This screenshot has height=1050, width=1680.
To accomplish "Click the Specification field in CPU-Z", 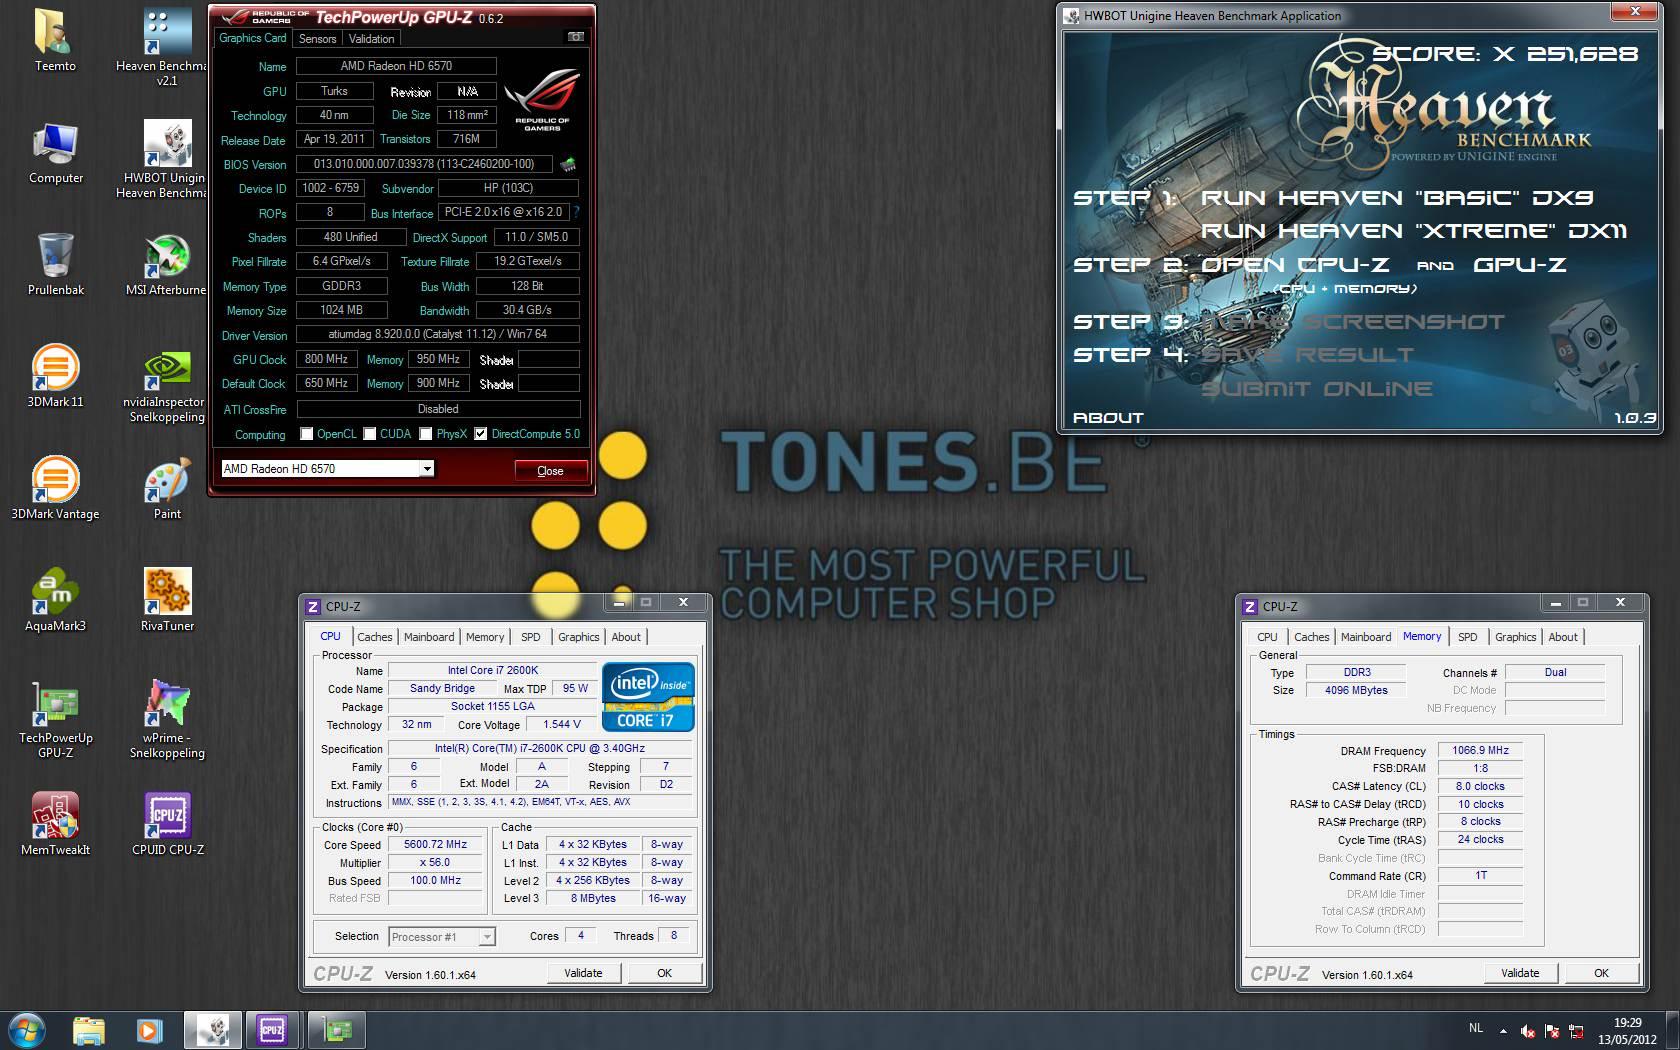I will [x=540, y=748].
